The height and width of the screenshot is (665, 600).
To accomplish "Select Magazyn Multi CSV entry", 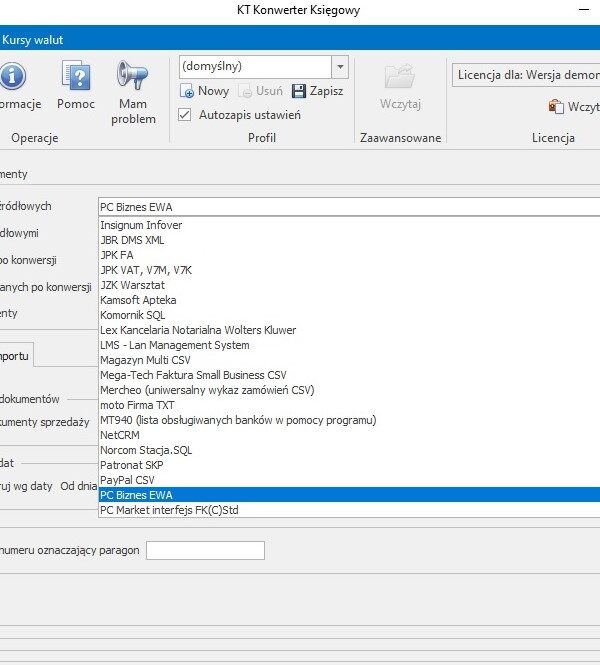I will tap(350, 360).
